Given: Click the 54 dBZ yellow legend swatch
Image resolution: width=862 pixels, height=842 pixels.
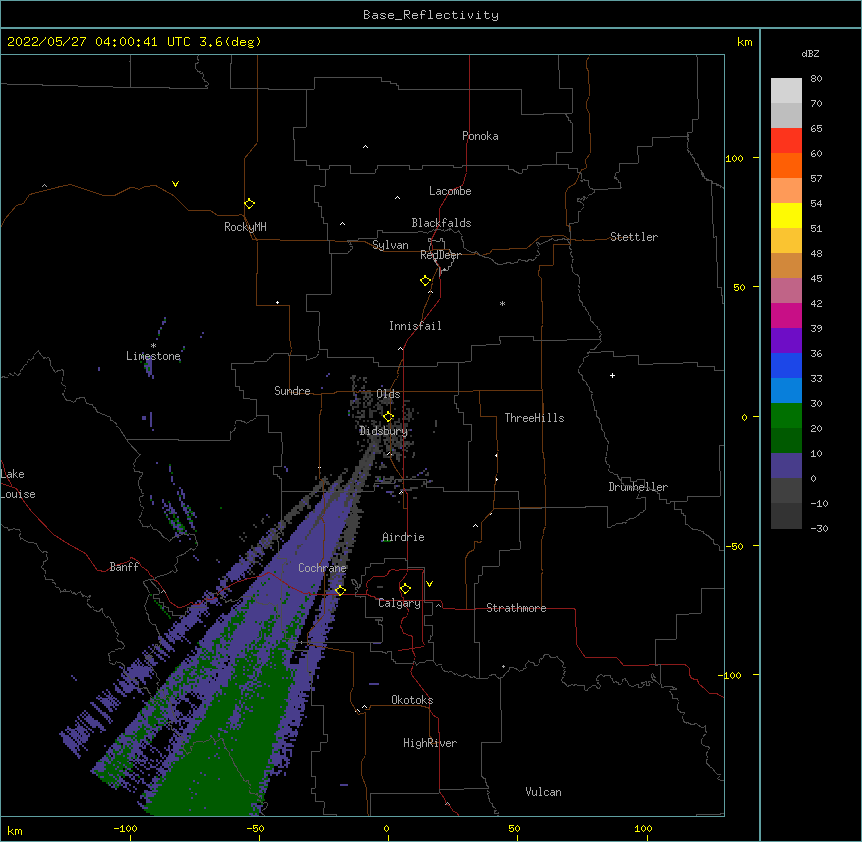Looking at the screenshot, I should [x=786, y=215].
